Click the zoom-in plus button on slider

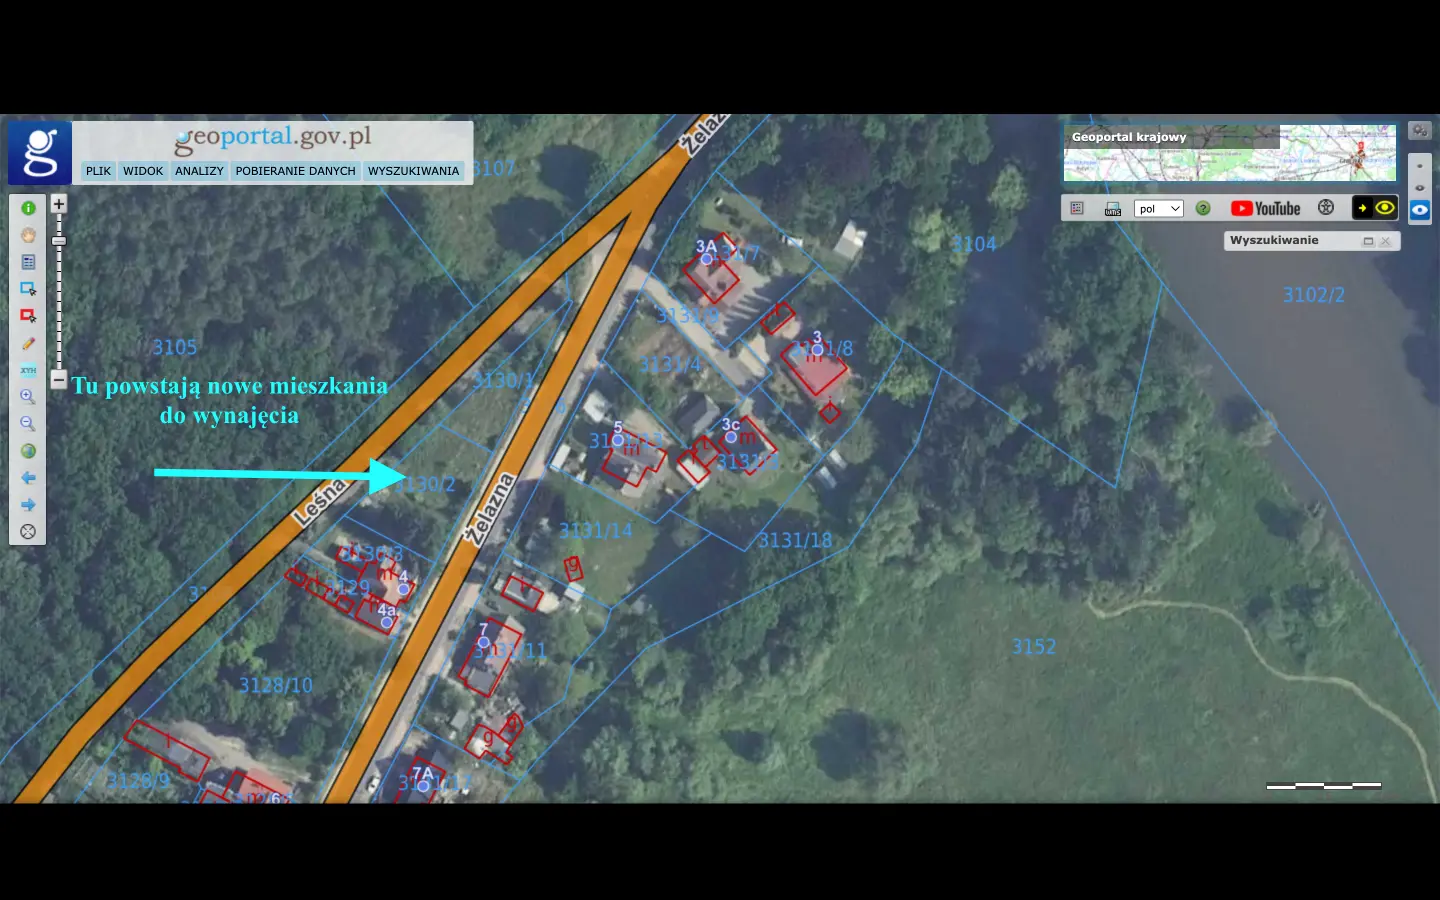[x=59, y=204]
